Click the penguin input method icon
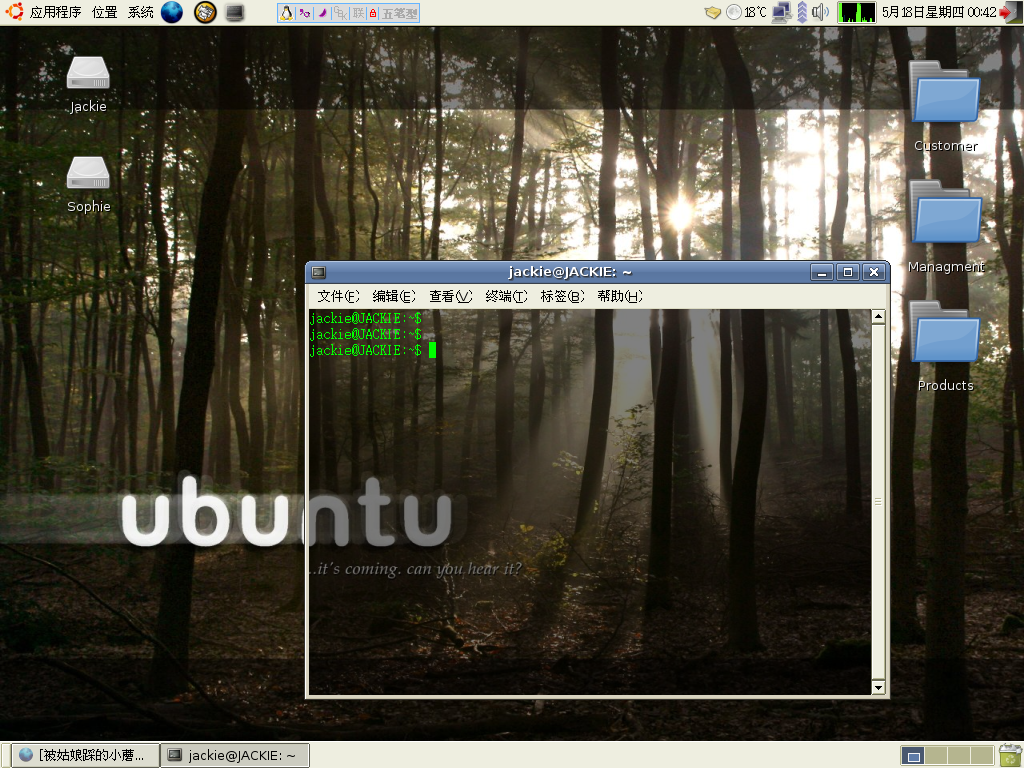 pyautogui.click(x=286, y=13)
